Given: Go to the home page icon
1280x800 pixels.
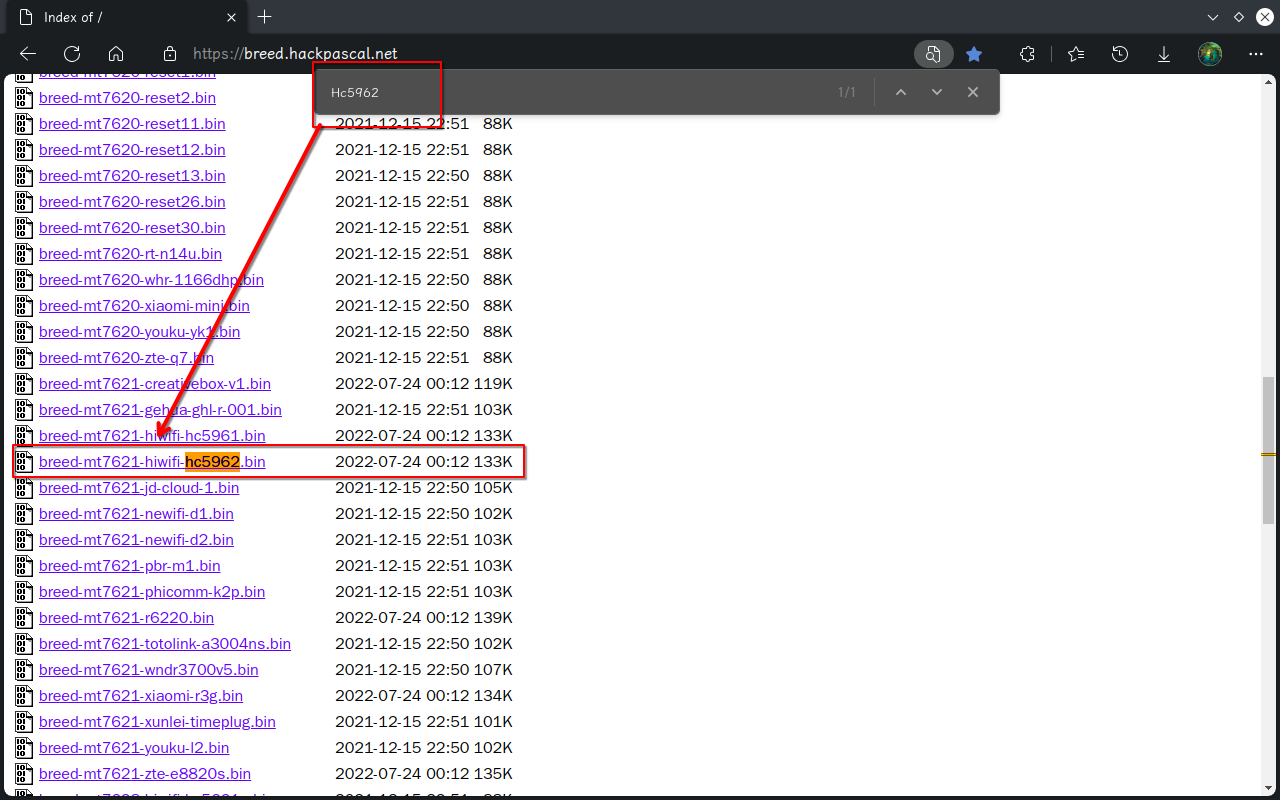Looking at the screenshot, I should 116,54.
